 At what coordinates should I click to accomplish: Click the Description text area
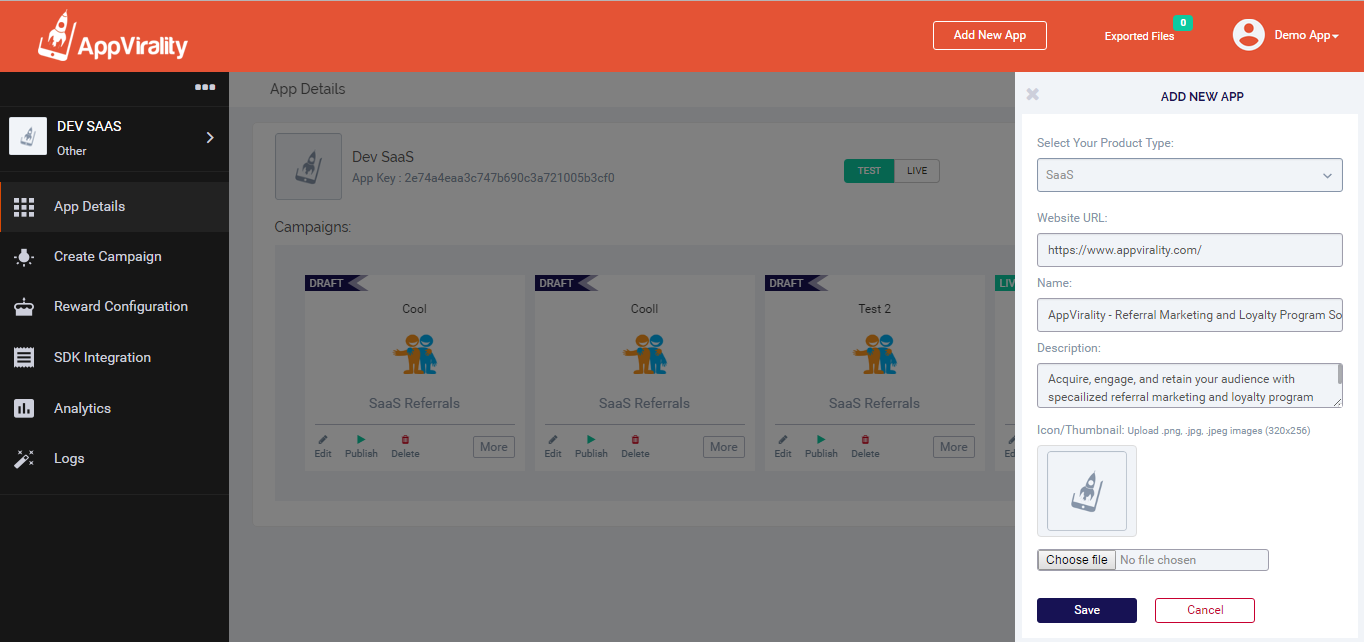(x=1190, y=386)
